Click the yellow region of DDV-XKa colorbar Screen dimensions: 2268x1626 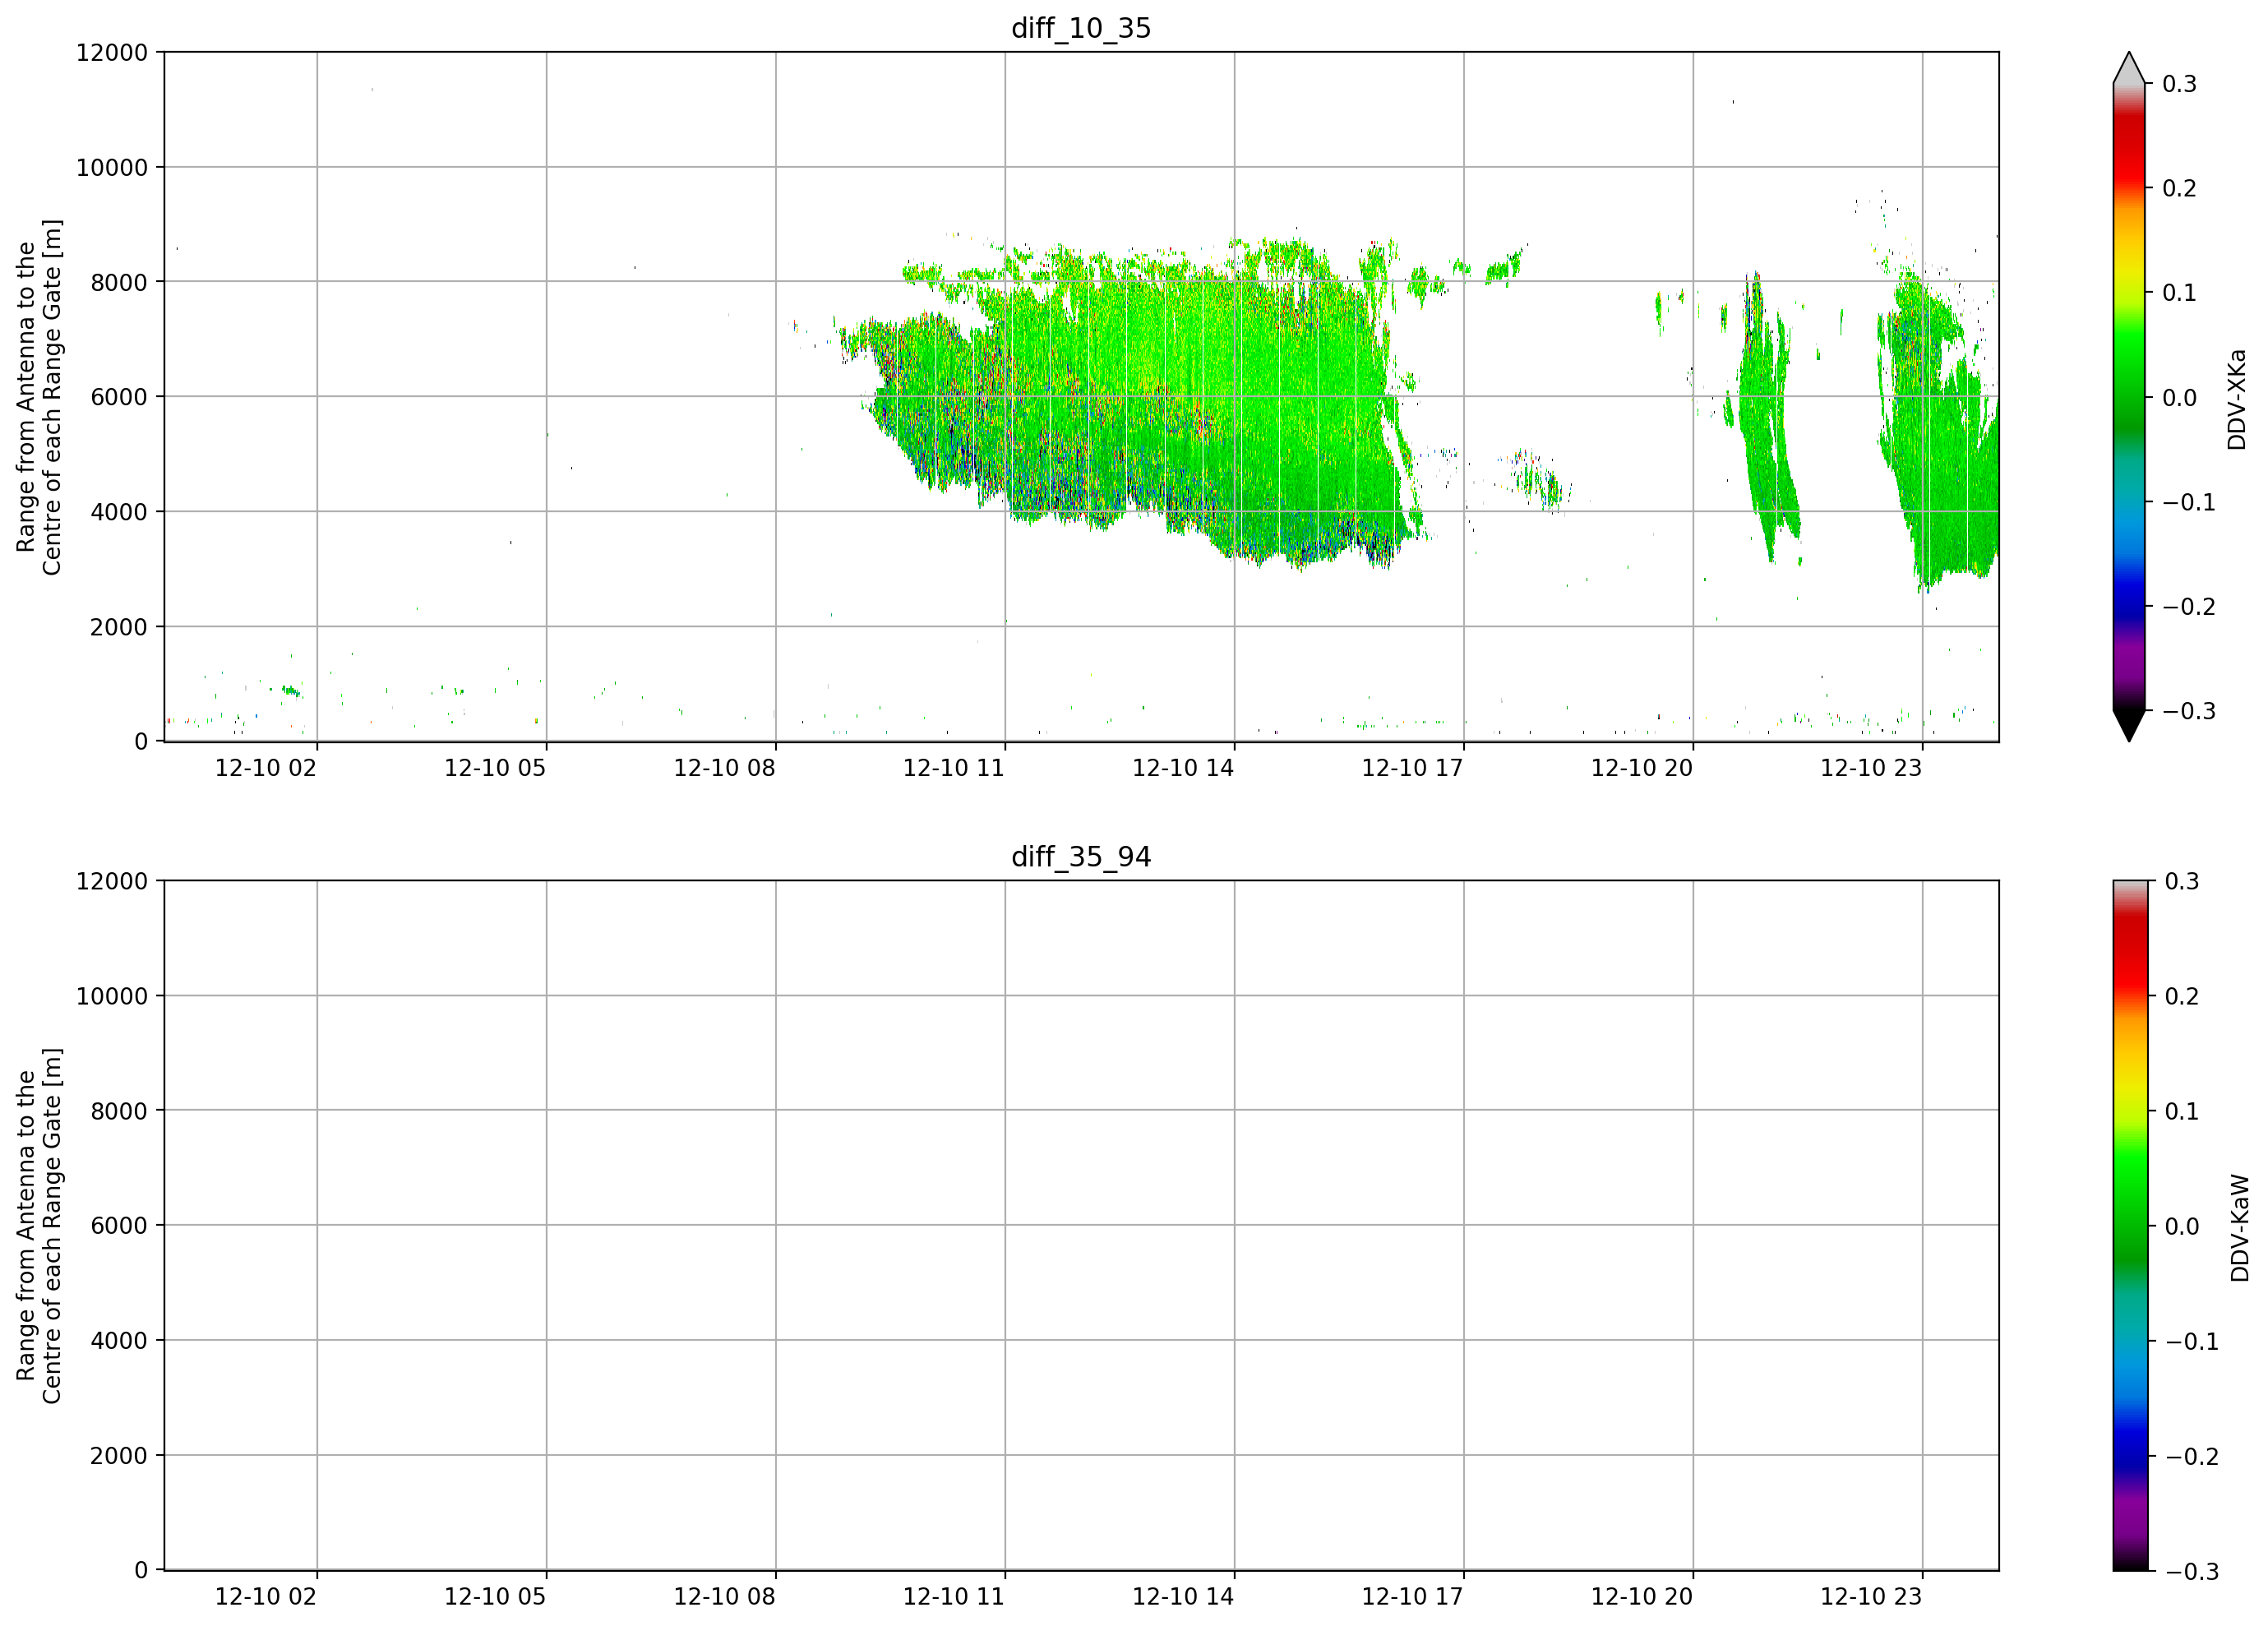click(x=2129, y=262)
